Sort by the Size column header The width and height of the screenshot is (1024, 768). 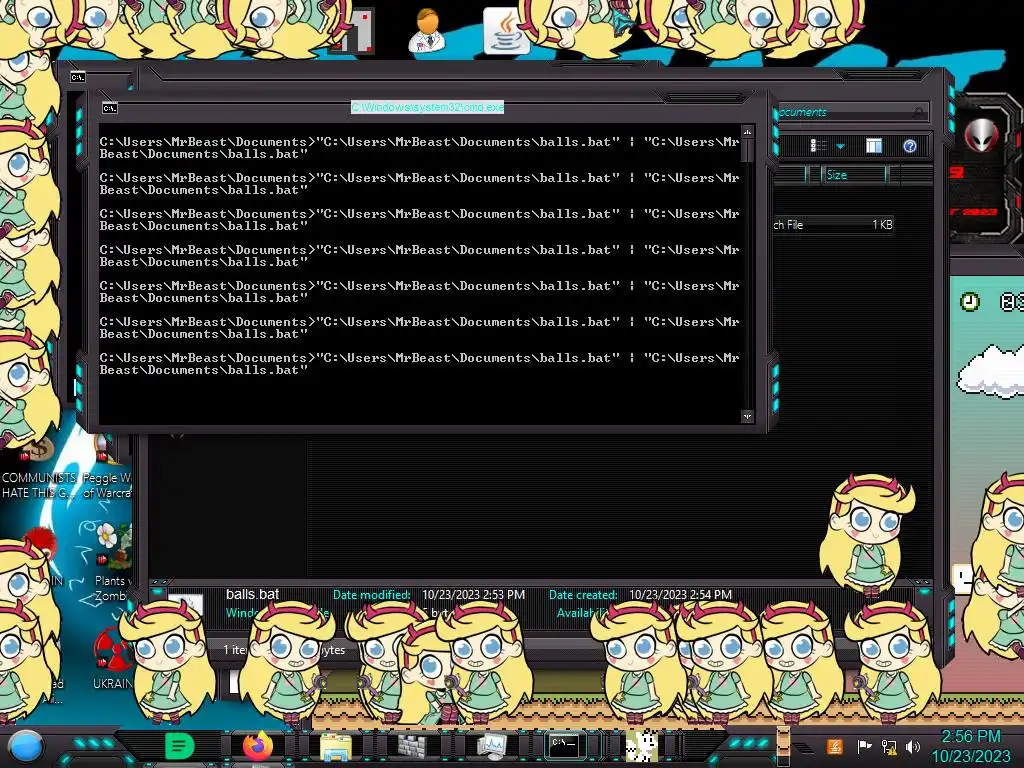(x=854, y=175)
